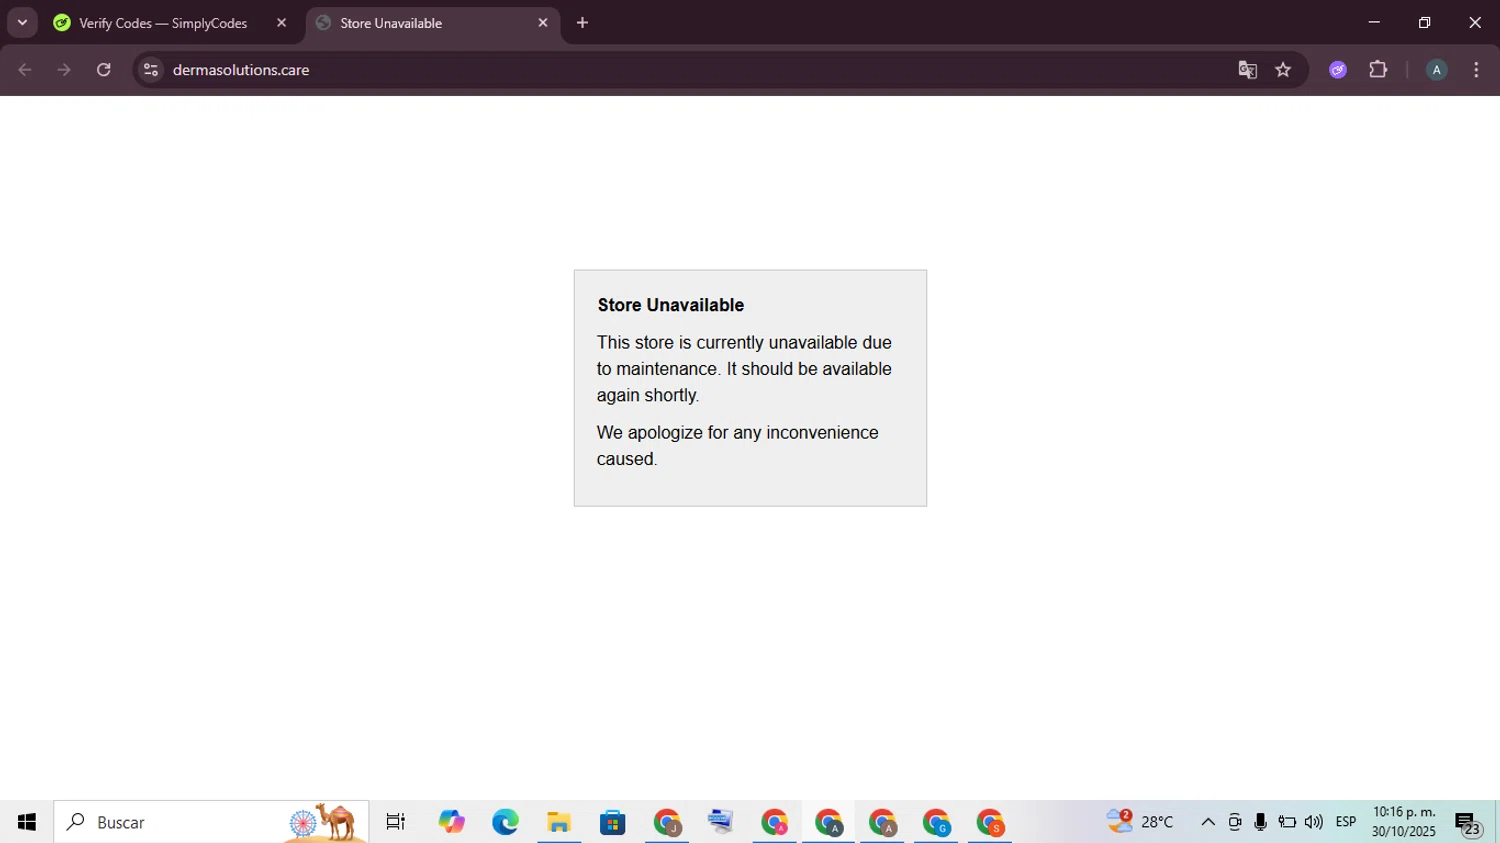Switch to Chrome profile G on taskbar

click(x=936, y=822)
